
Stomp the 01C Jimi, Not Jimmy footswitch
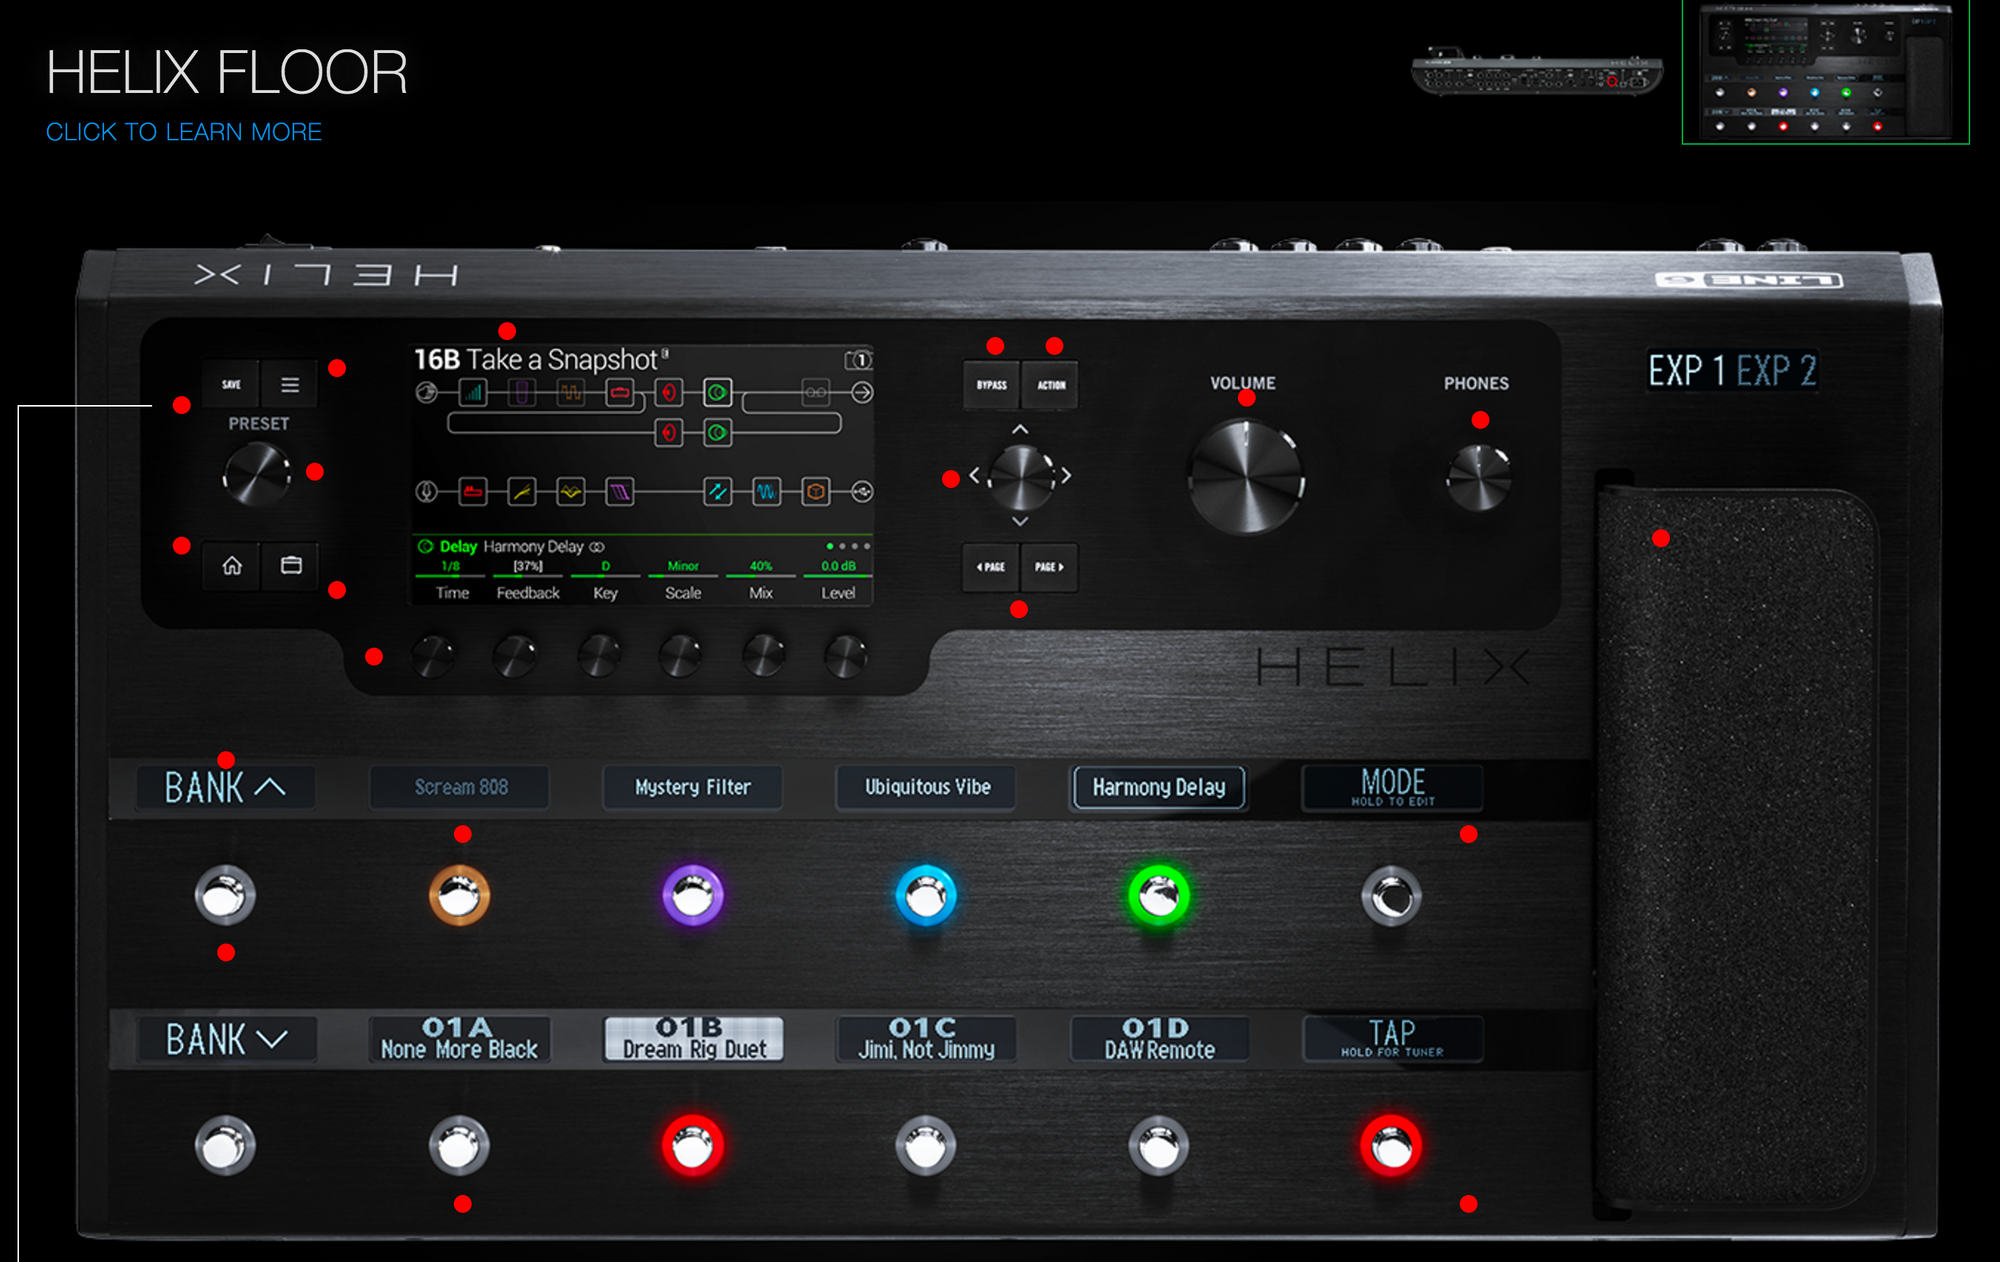point(925,1147)
